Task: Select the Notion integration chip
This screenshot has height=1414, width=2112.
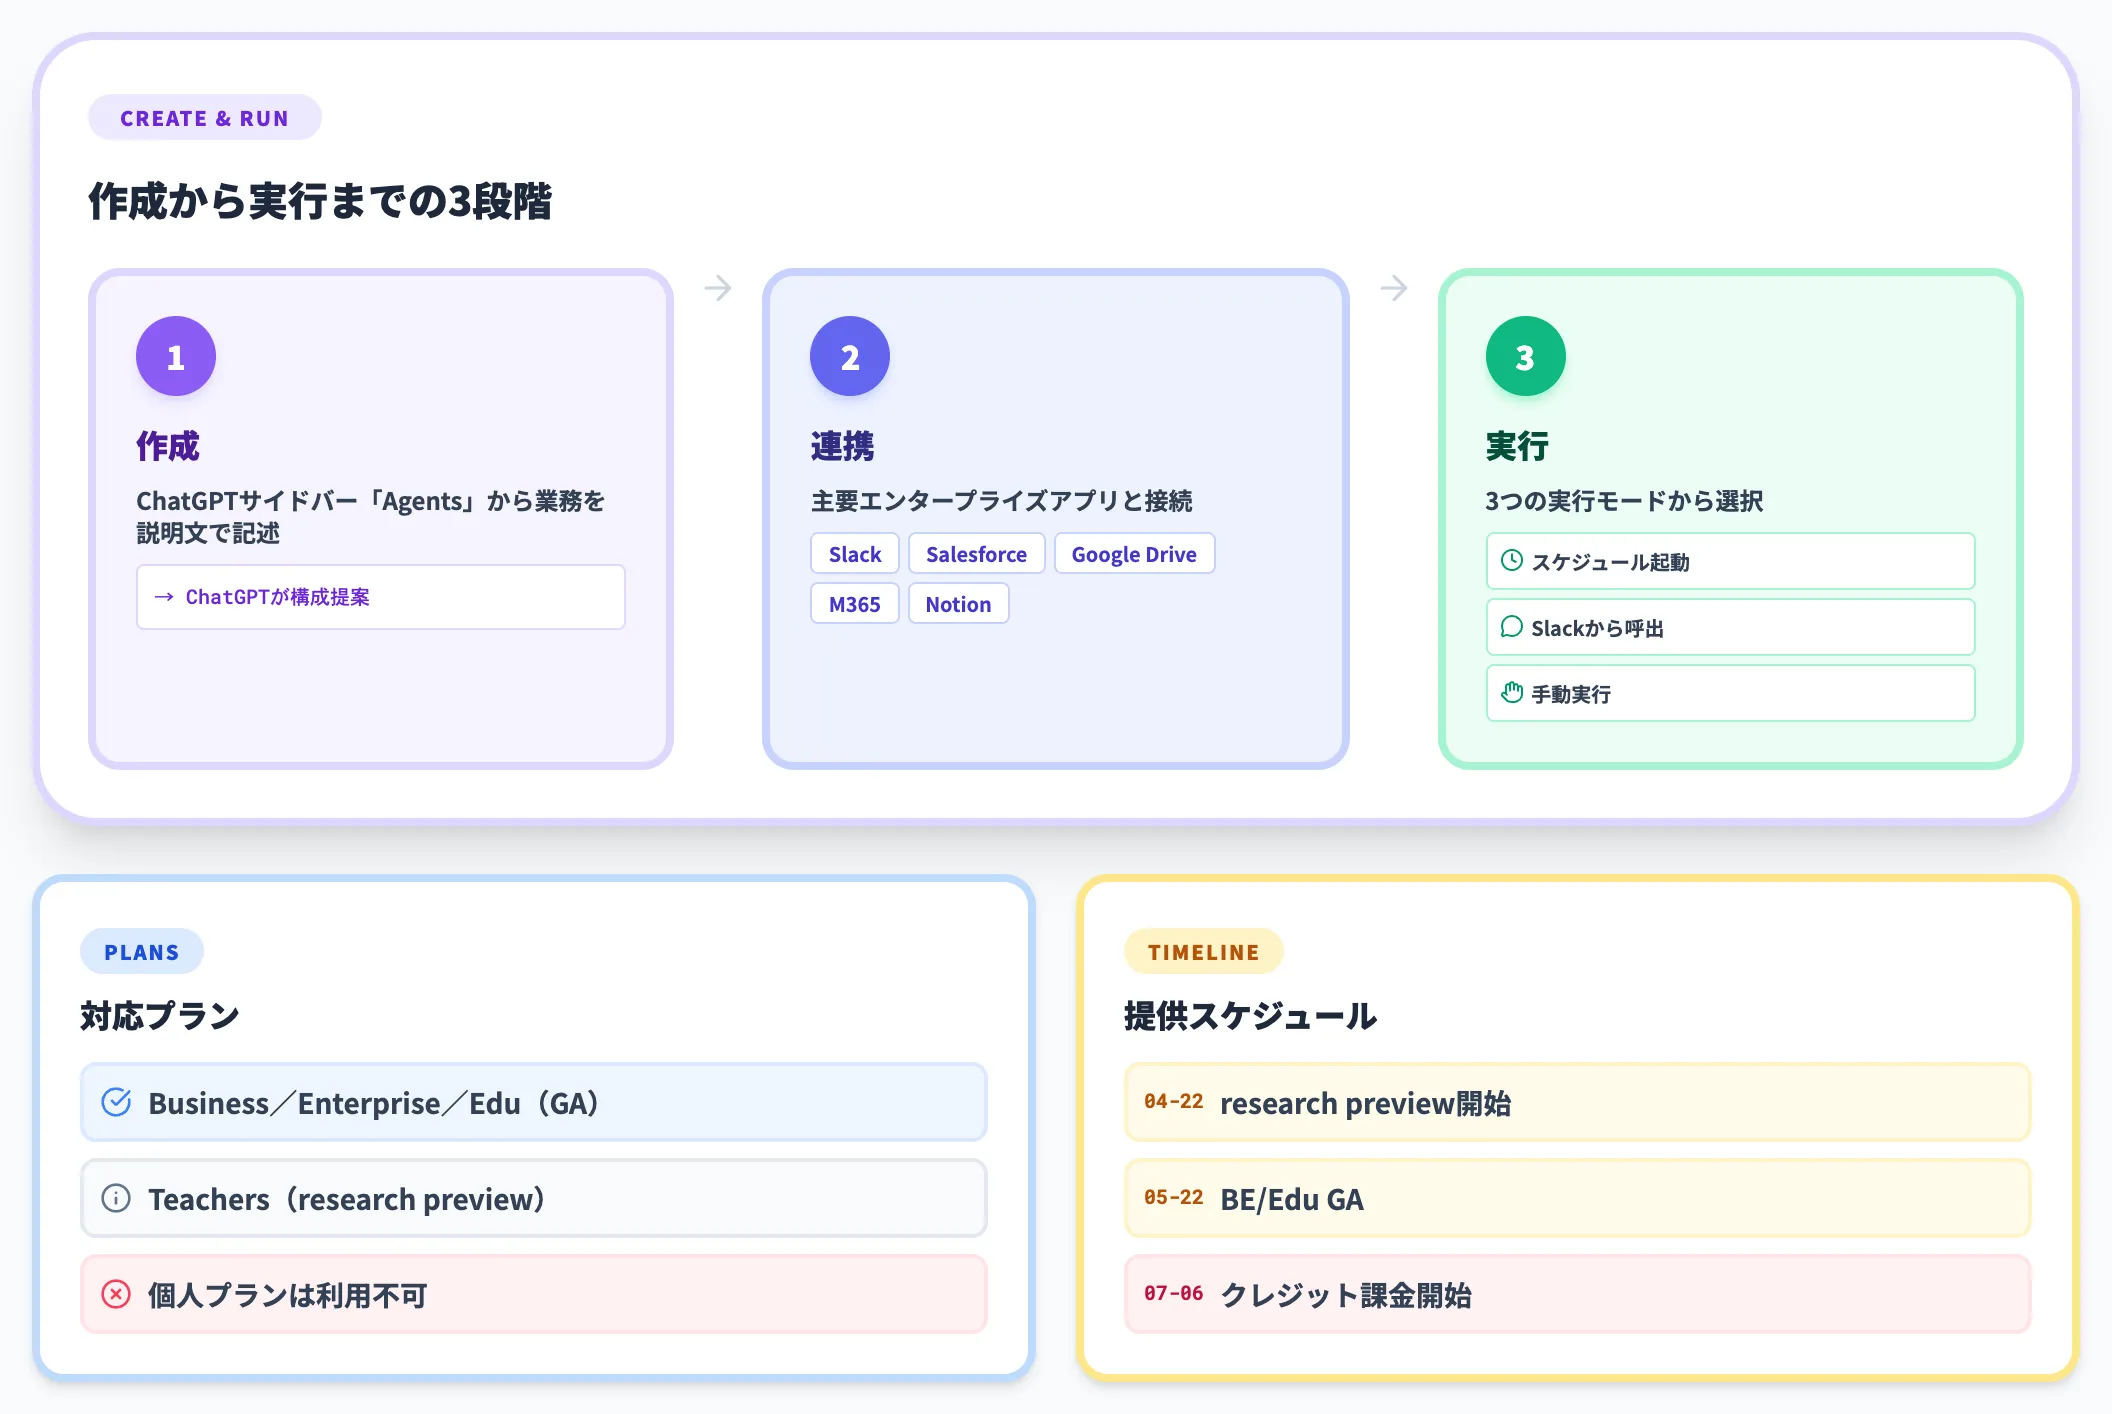Action: pyautogui.click(x=958, y=604)
